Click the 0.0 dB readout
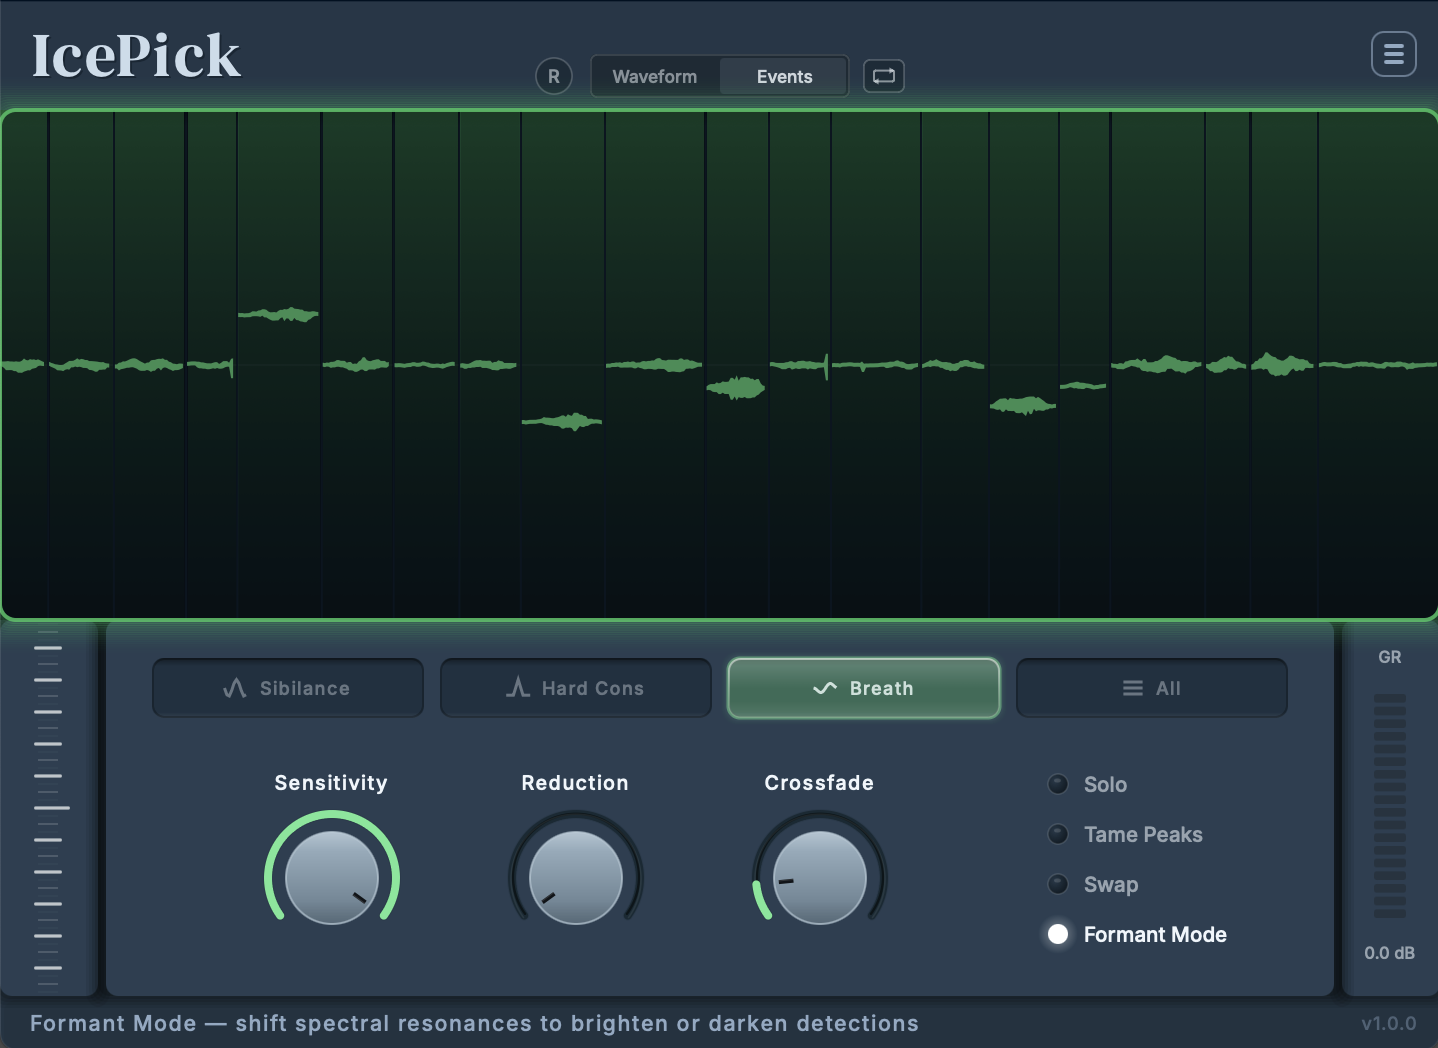The width and height of the screenshot is (1438, 1048). 1390,953
